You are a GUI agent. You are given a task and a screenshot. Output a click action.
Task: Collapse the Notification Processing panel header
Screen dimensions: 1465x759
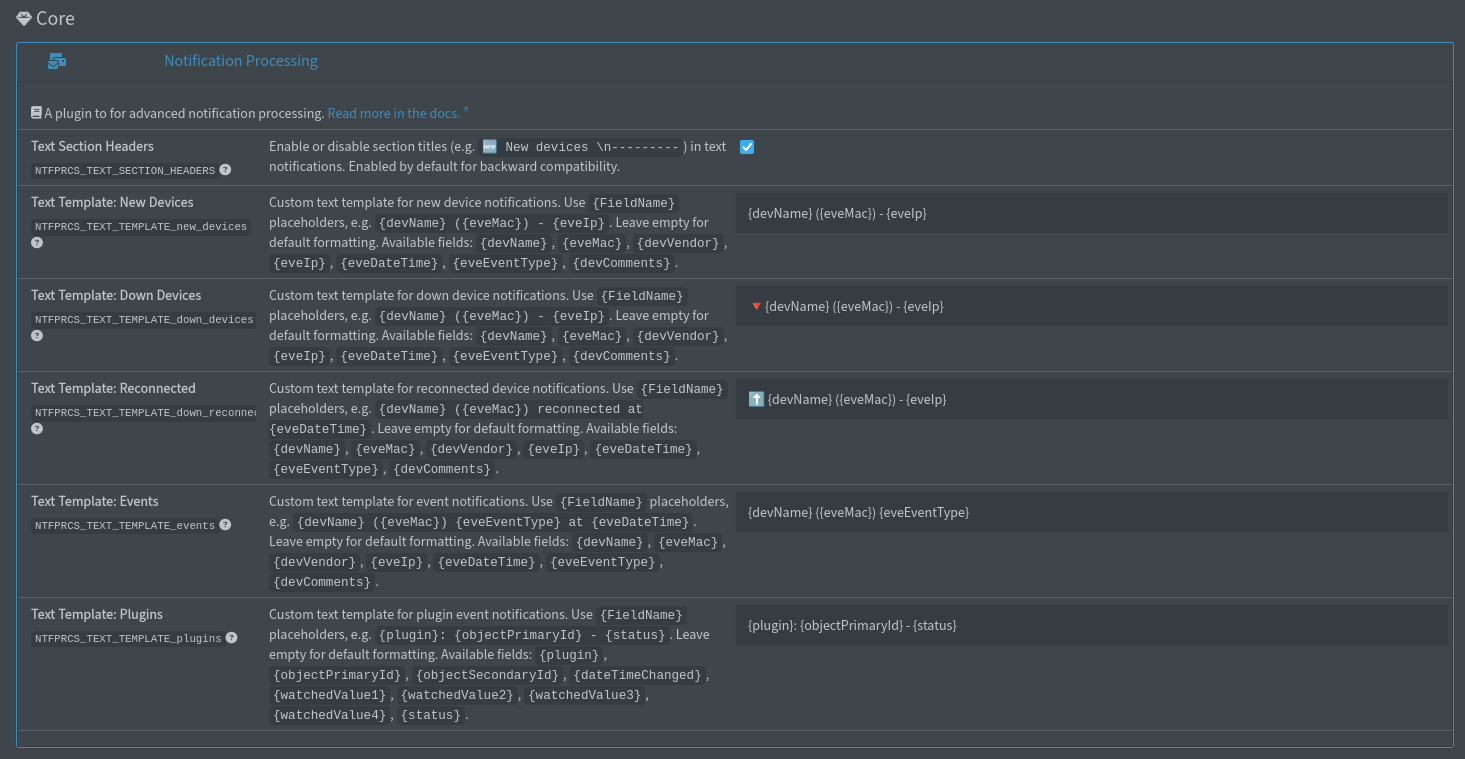pos(735,61)
